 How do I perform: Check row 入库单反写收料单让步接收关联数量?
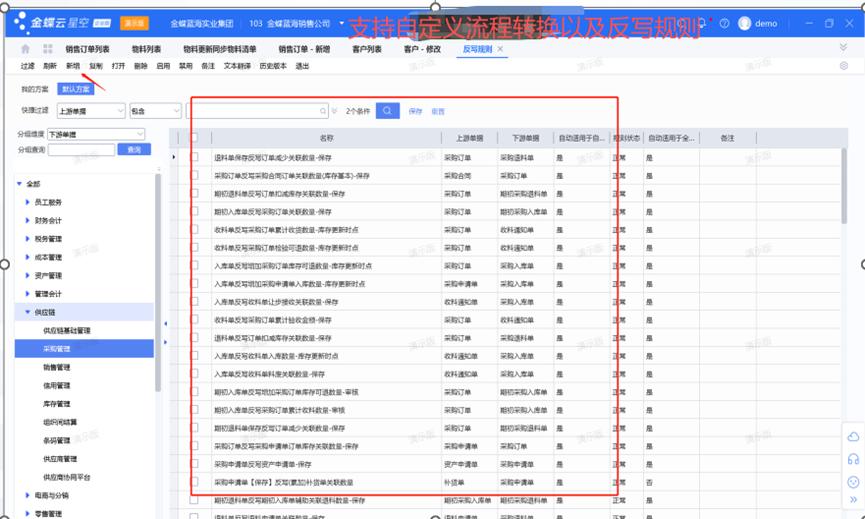point(194,302)
